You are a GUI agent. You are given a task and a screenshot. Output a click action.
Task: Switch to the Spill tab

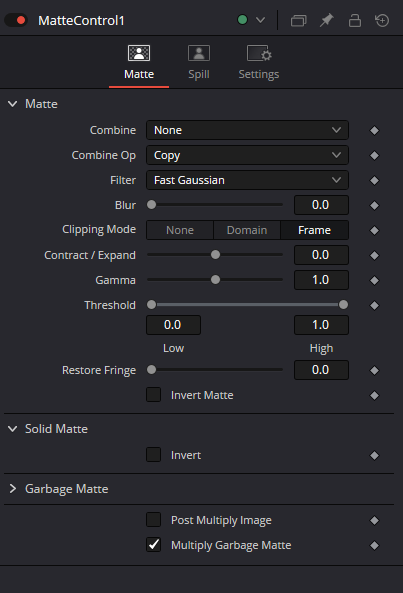pos(199,63)
